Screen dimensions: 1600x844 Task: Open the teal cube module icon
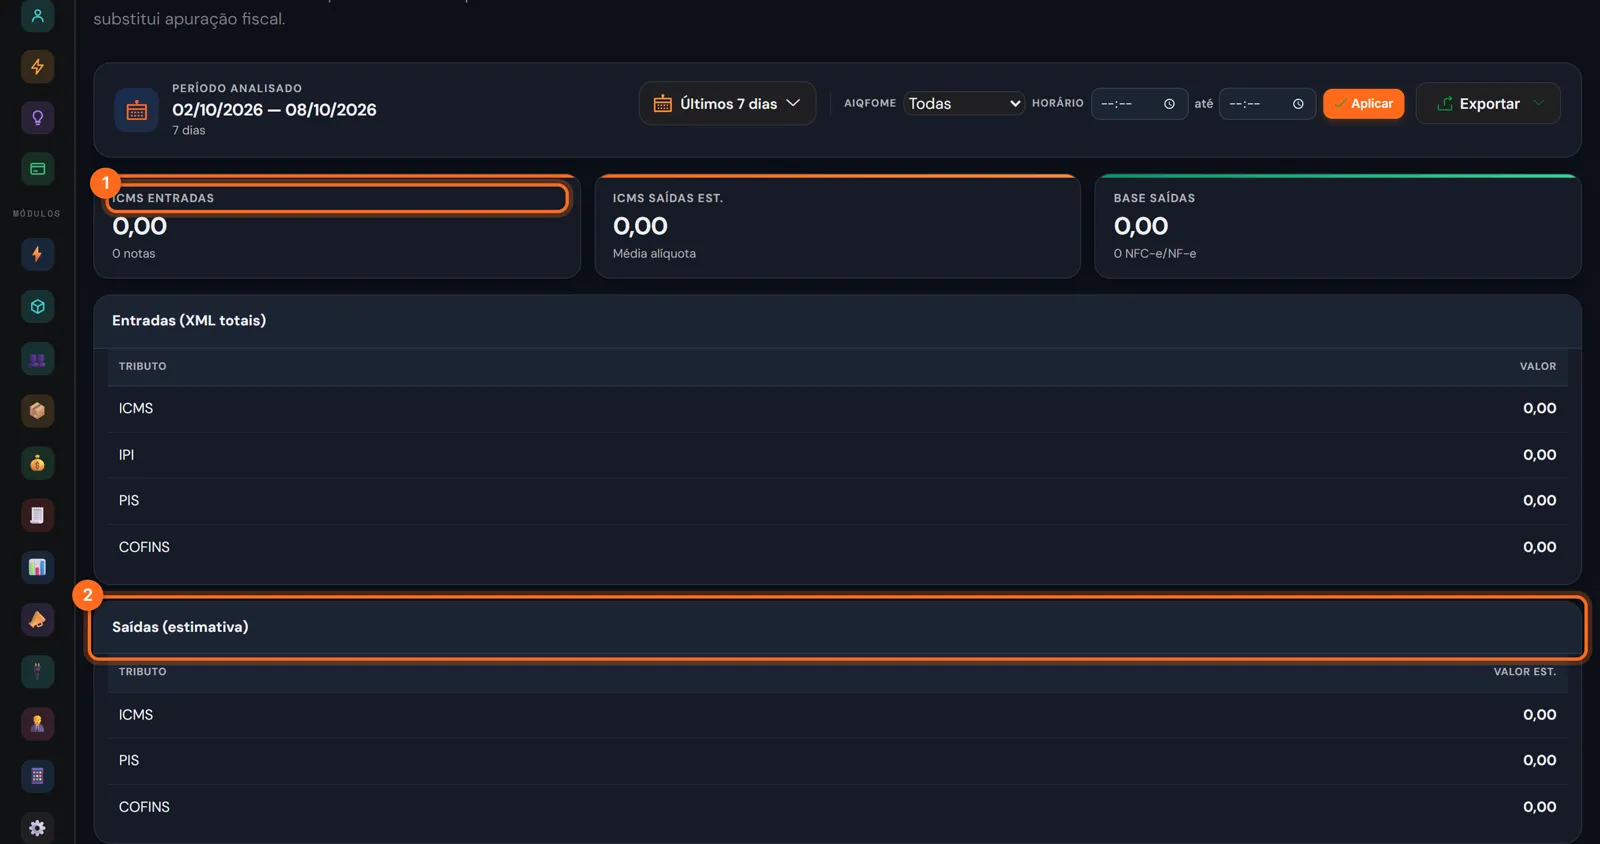tap(37, 307)
